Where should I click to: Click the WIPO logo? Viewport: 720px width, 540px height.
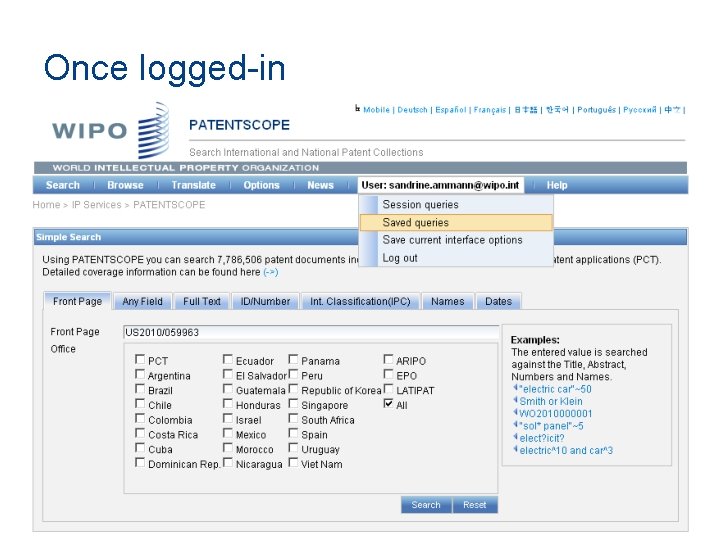coord(111,130)
